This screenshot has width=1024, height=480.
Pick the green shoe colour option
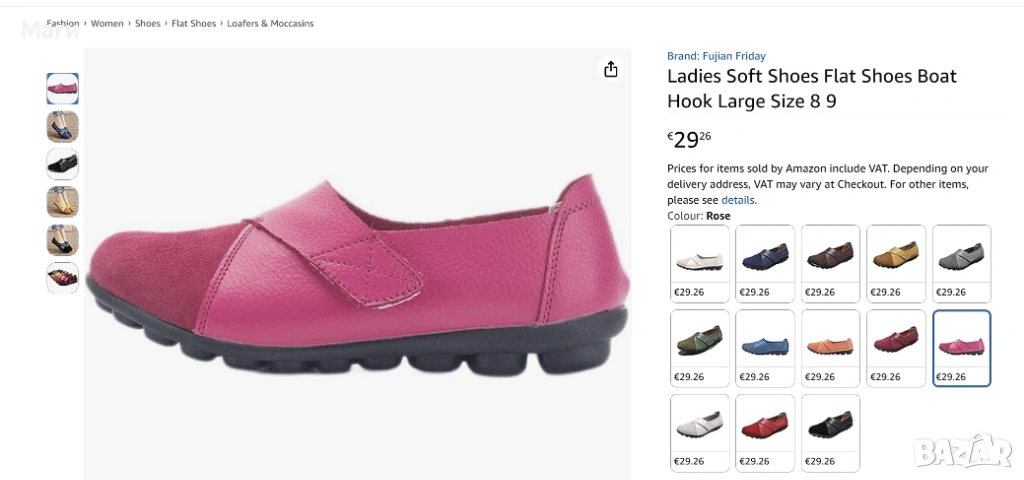[x=699, y=348]
